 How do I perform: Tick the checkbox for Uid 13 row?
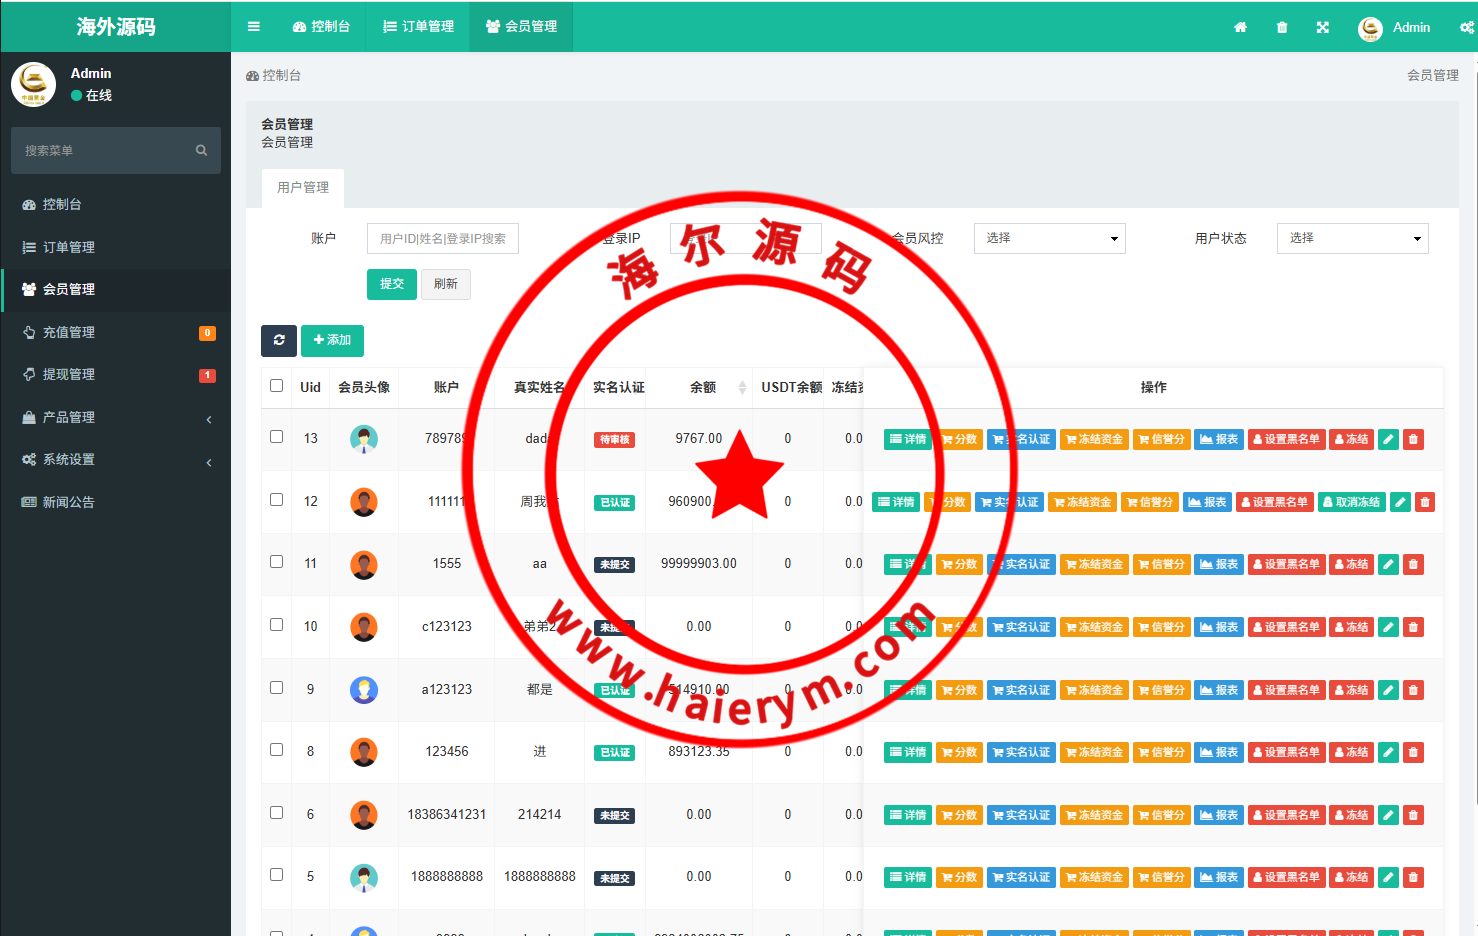pyautogui.click(x=277, y=437)
